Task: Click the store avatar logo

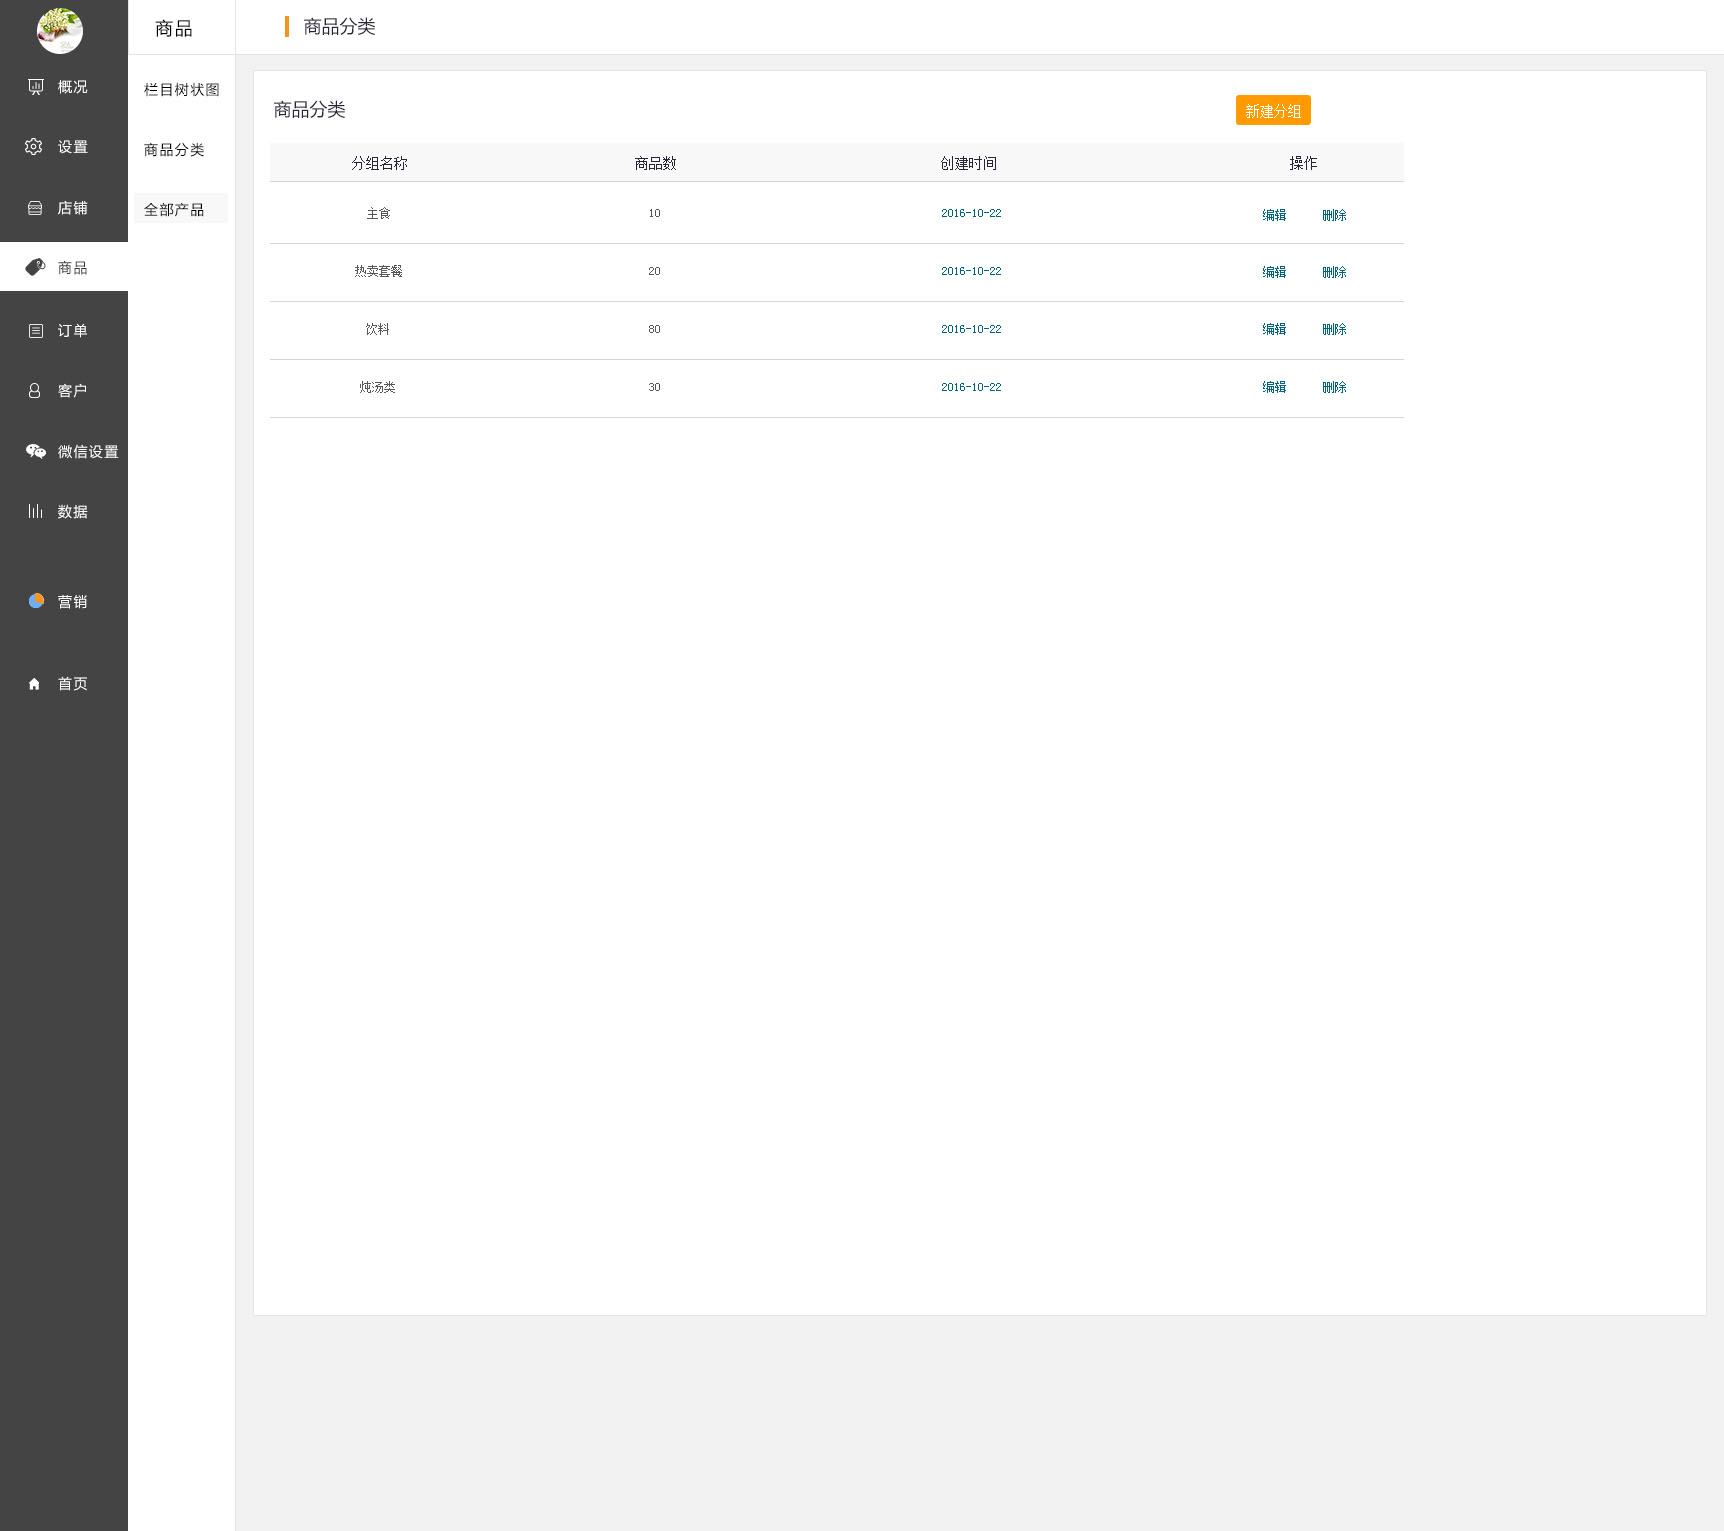Action: [60, 30]
